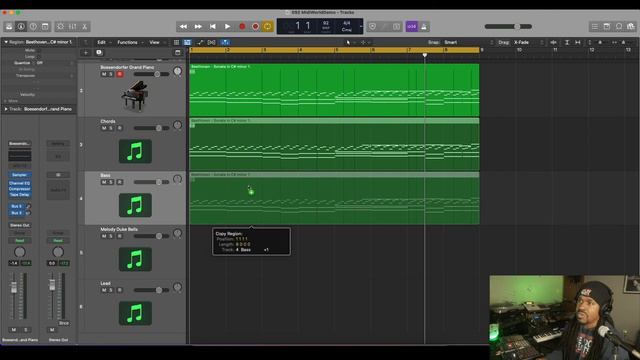Open the Mixer icon
The height and width of the screenshot is (360, 640).
(x=73, y=27)
